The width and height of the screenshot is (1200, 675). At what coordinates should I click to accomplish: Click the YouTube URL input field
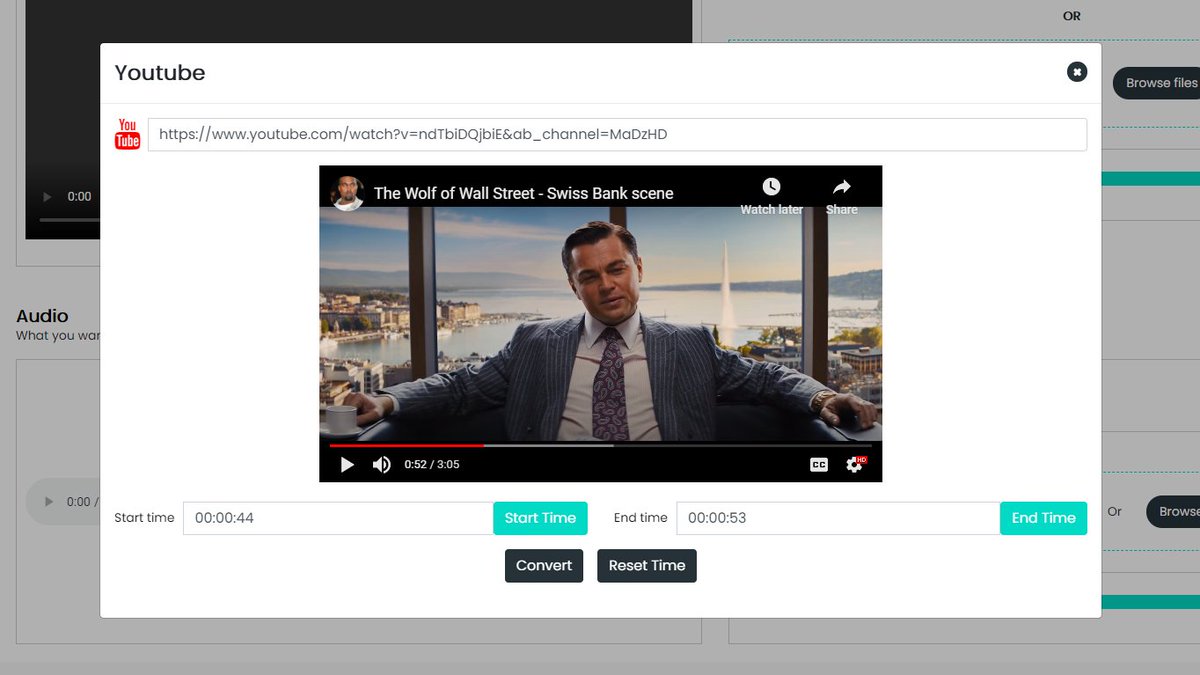[617, 134]
